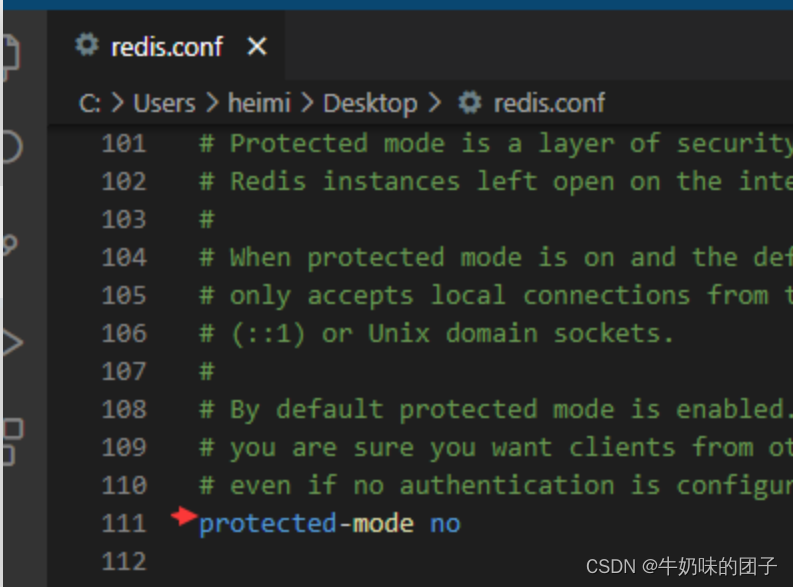Click the redis.conf breadcrumb file name

pos(549,103)
